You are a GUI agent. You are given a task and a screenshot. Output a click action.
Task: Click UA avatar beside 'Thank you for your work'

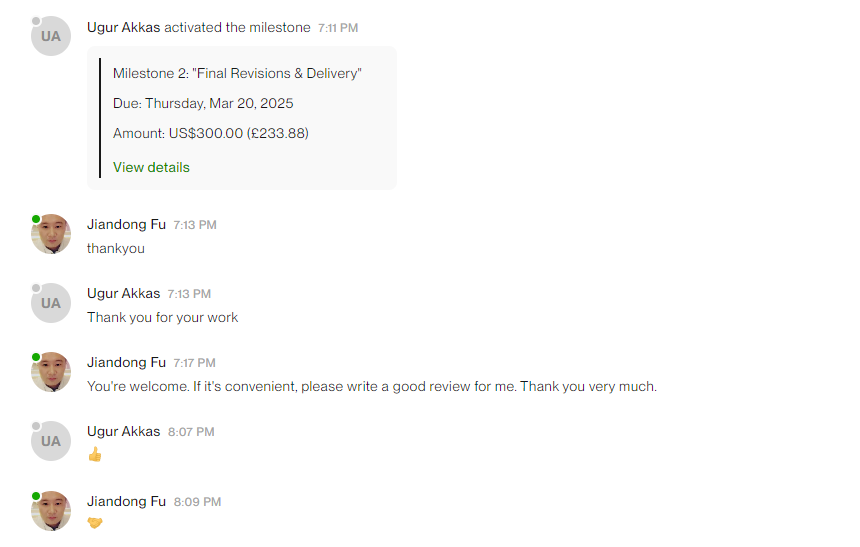coord(51,303)
